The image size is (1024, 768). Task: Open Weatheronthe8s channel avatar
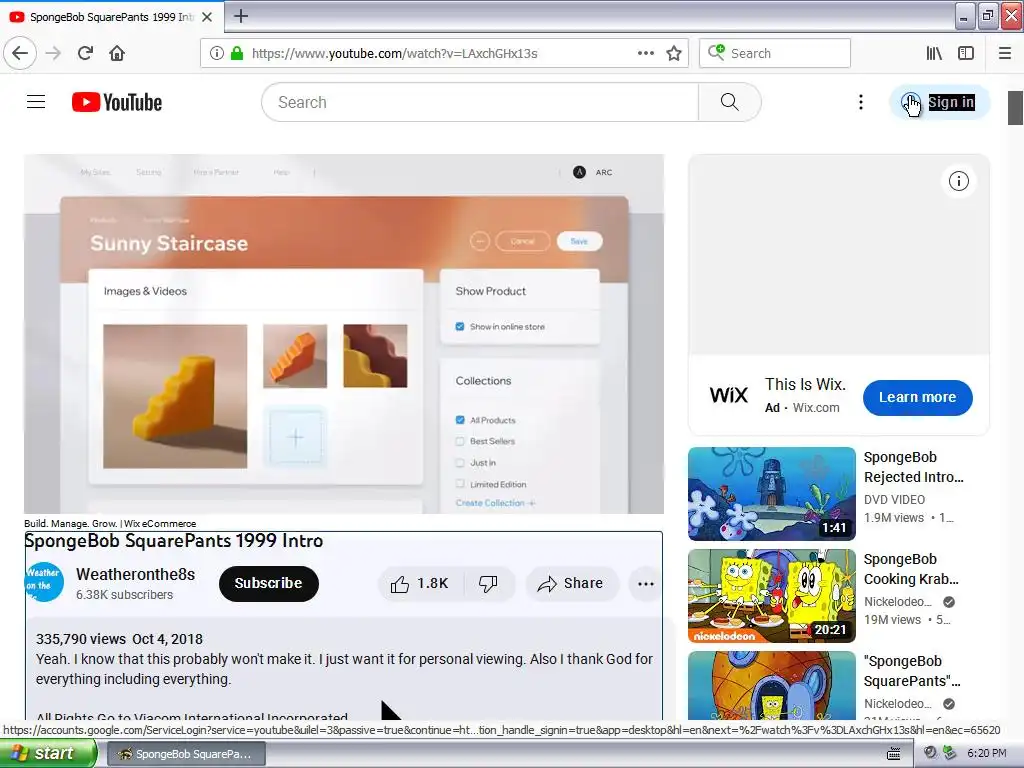tap(44, 582)
